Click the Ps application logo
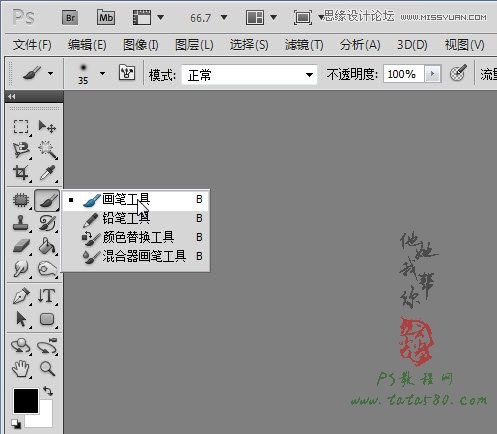Image resolution: width=497 pixels, height=434 pixels. click(24, 17)
